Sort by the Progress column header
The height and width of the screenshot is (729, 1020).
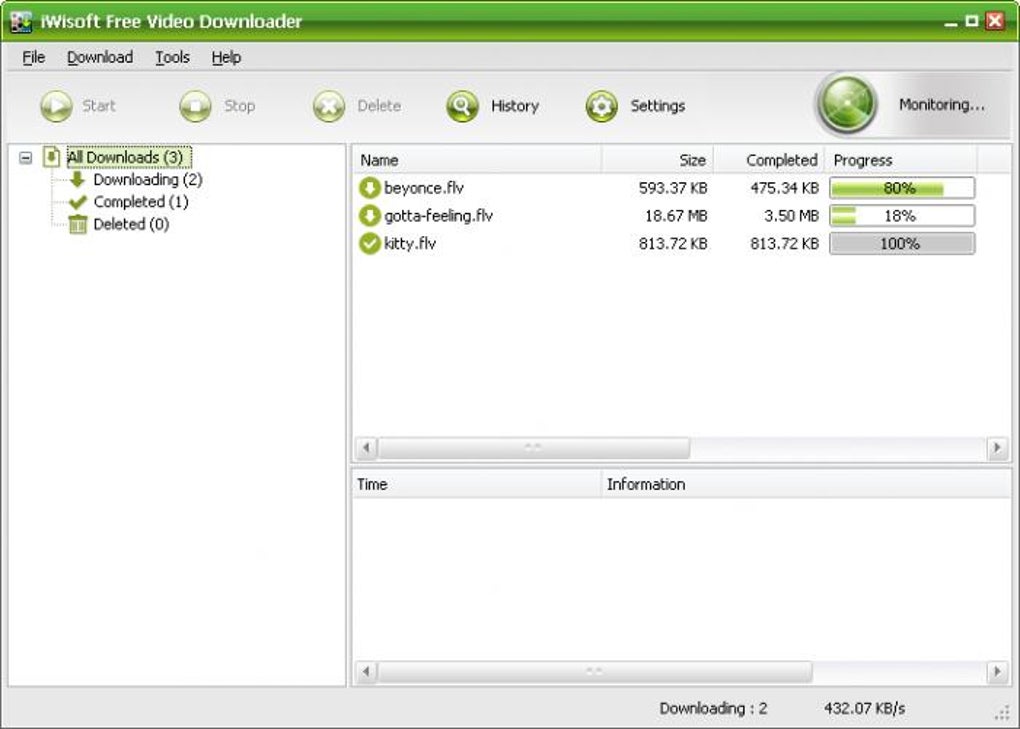click(x=901, y=160)
